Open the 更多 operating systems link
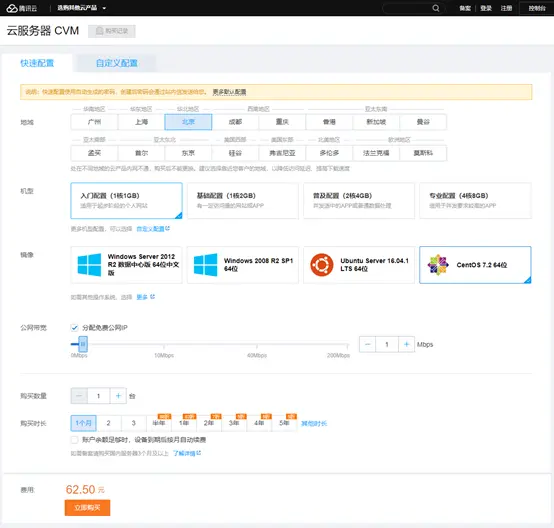The height and width of the screenshot is (528, 554). pos(145,297)
